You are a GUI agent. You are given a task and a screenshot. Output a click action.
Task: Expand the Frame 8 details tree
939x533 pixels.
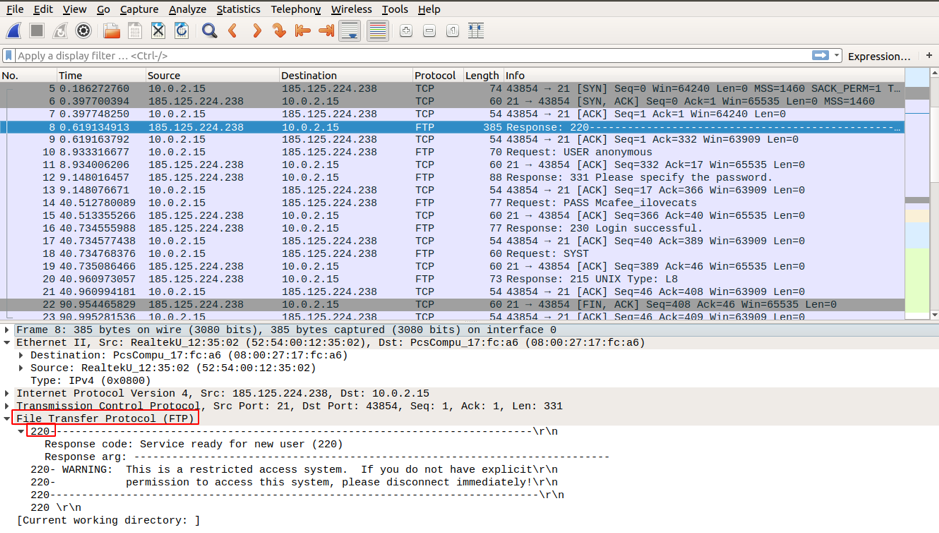[7, 330]
